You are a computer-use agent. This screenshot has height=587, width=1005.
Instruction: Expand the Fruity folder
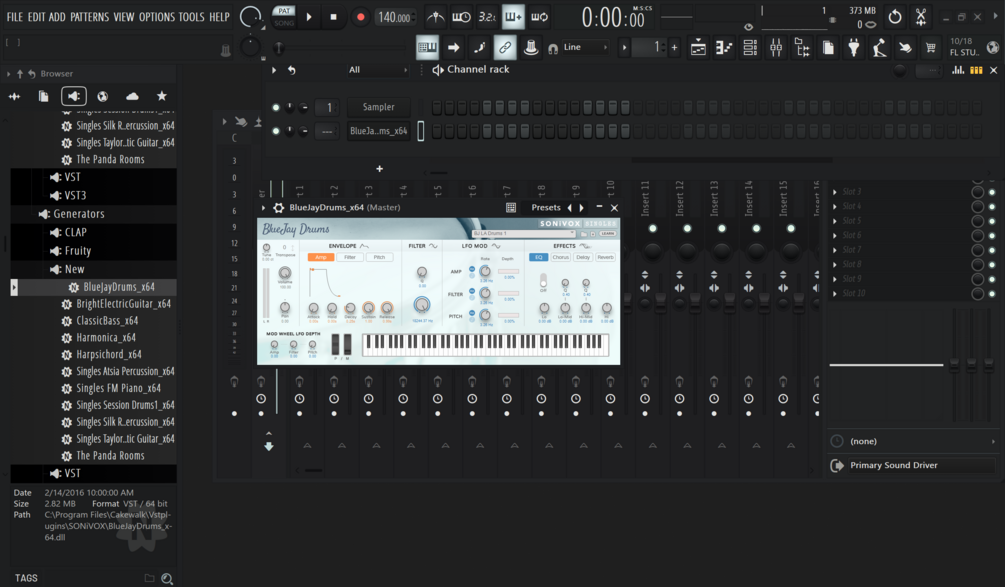pos(77,251)
